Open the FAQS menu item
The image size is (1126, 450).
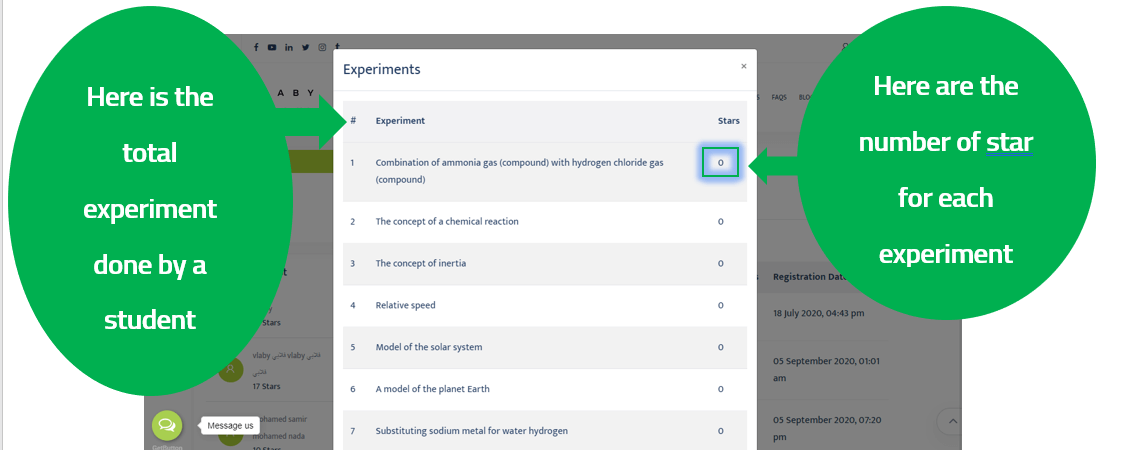click(779, 97)
